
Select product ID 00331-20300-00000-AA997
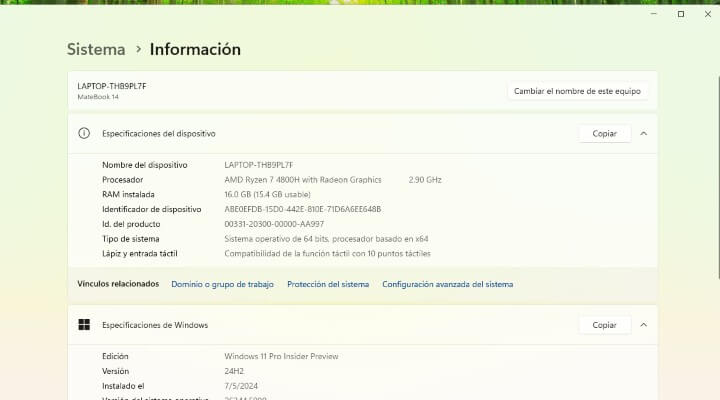pyautogui.click(x=274, y=224)
